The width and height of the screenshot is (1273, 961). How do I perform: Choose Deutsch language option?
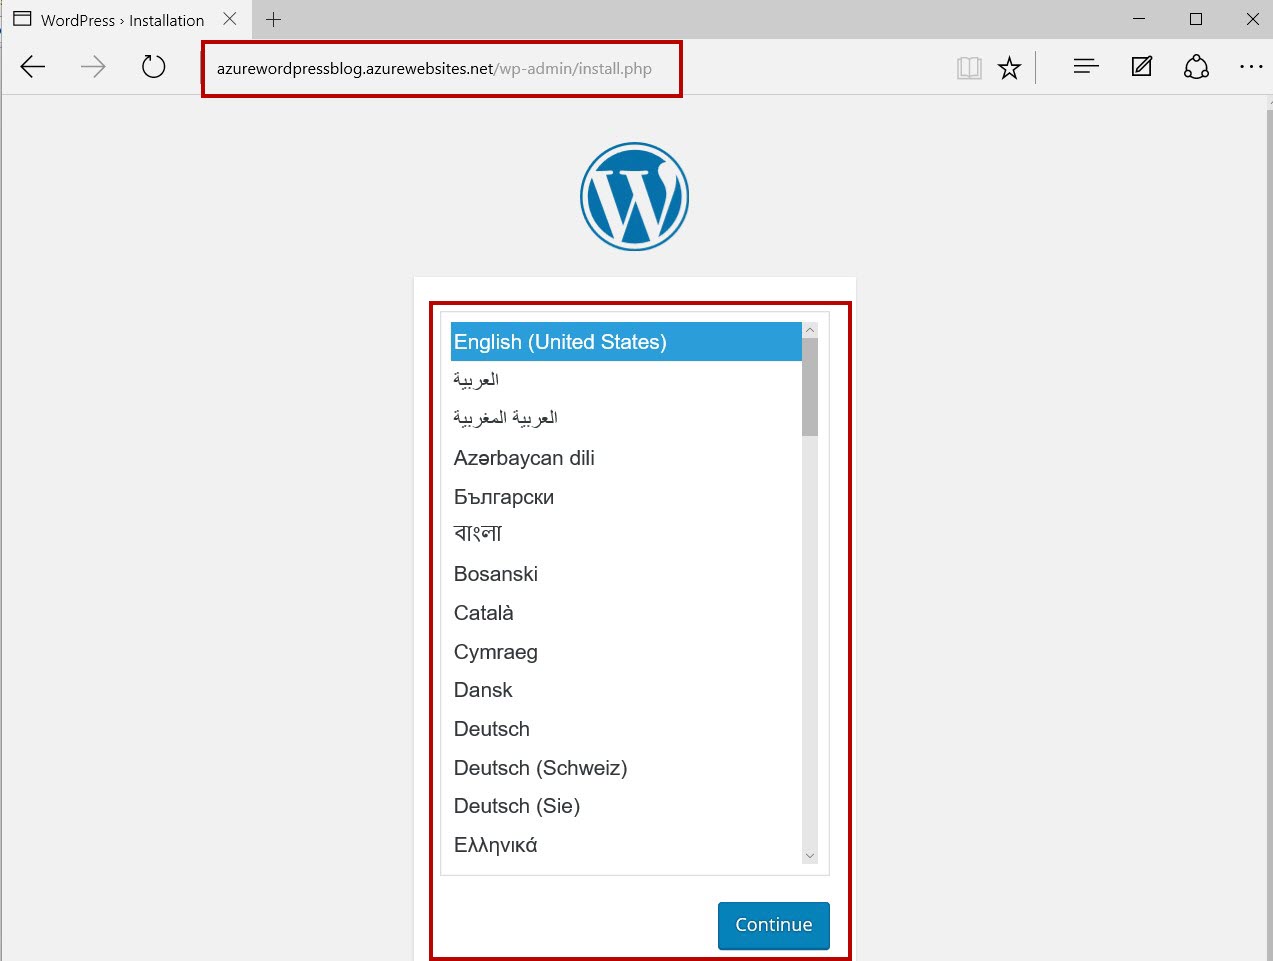click(x=626, y=729)
